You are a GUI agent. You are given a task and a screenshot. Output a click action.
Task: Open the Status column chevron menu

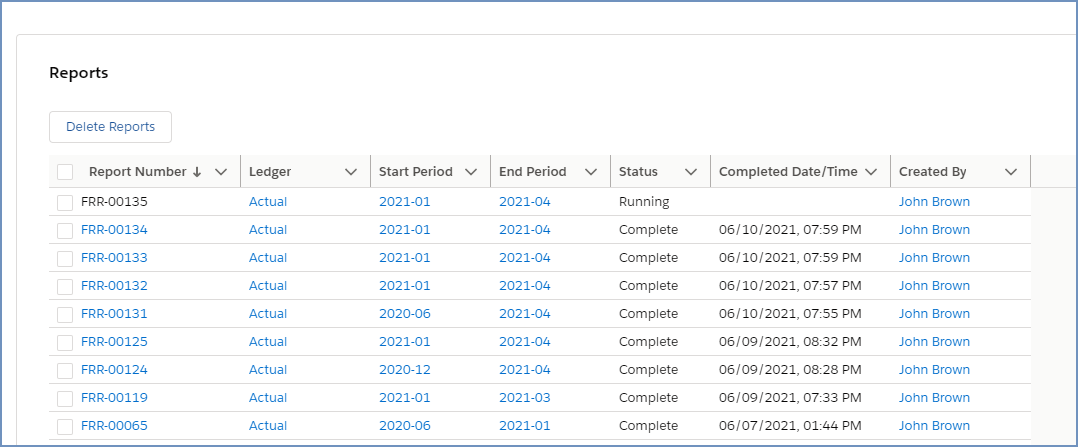click(691, 172)
